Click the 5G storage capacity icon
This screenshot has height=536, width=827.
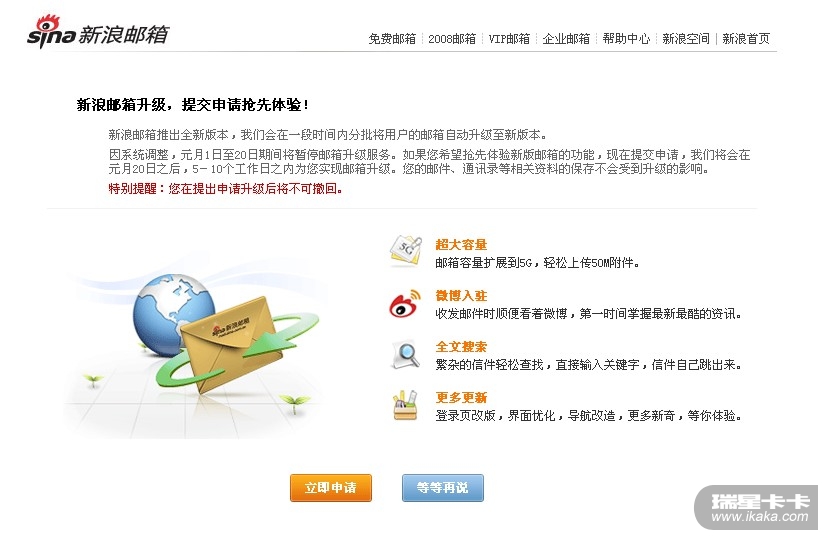click(406, 251)
